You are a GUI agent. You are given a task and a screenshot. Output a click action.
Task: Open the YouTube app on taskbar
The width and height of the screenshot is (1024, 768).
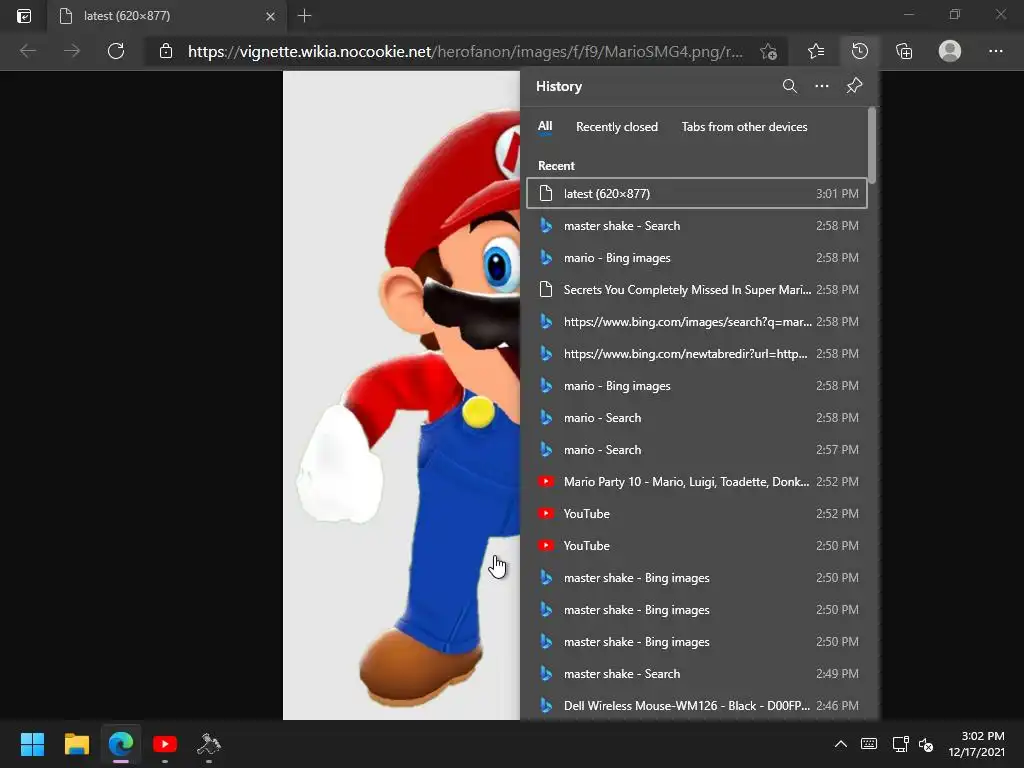click(x=165, y=744)
